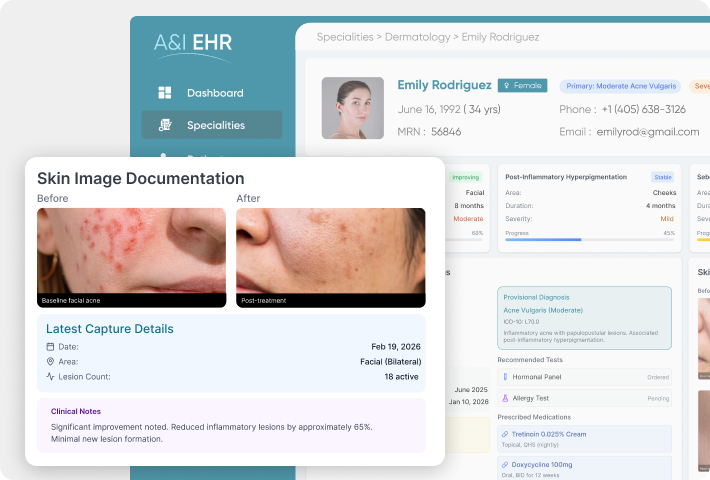
Task: Click the 4 months duration value
Action: pyautogui.click(x=661, y=206)
